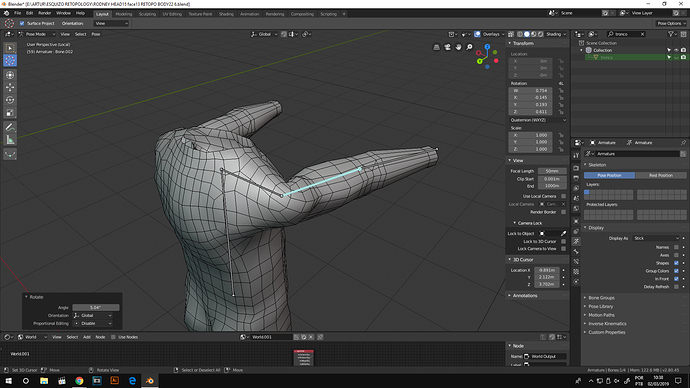Collapse the Collection tree item
The image size is (690, 388).
582,50
